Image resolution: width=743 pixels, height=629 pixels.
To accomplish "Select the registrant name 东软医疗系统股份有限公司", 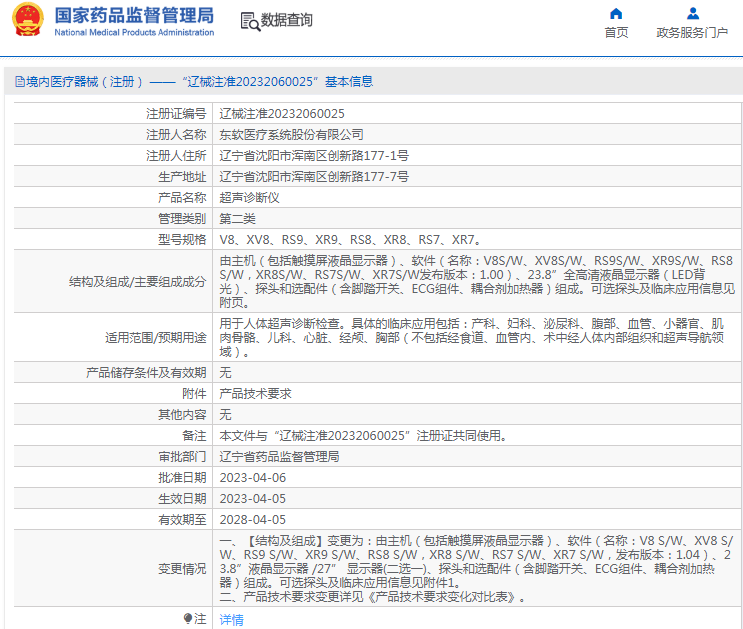I will (x=291, y=135).
